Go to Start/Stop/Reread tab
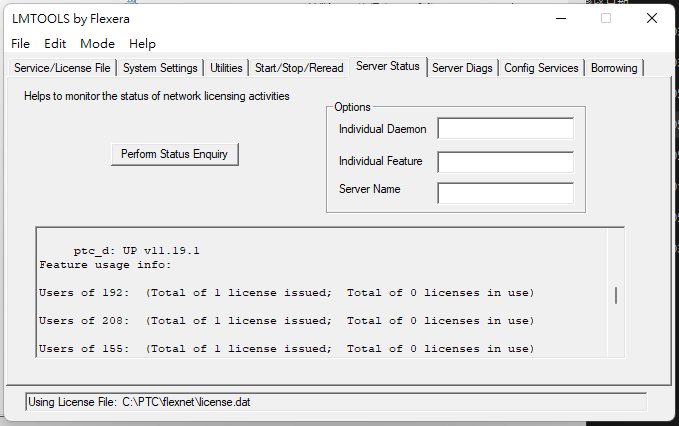Screen dimensions: 679x426 tap(297, 68)
